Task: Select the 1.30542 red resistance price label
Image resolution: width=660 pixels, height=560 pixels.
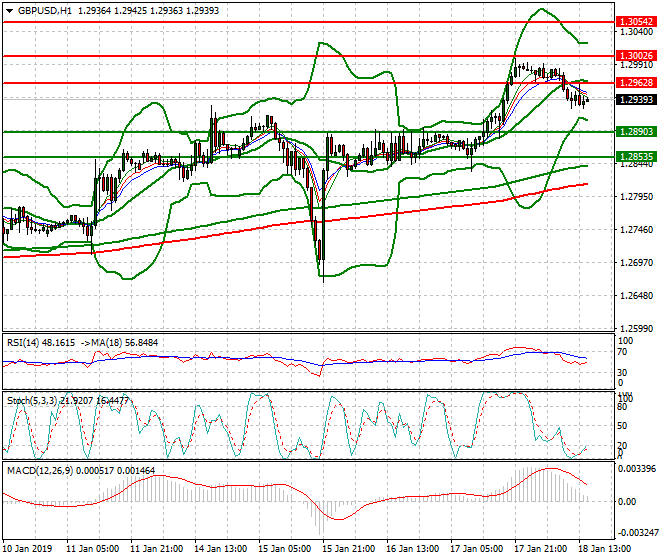Action: 636,21
